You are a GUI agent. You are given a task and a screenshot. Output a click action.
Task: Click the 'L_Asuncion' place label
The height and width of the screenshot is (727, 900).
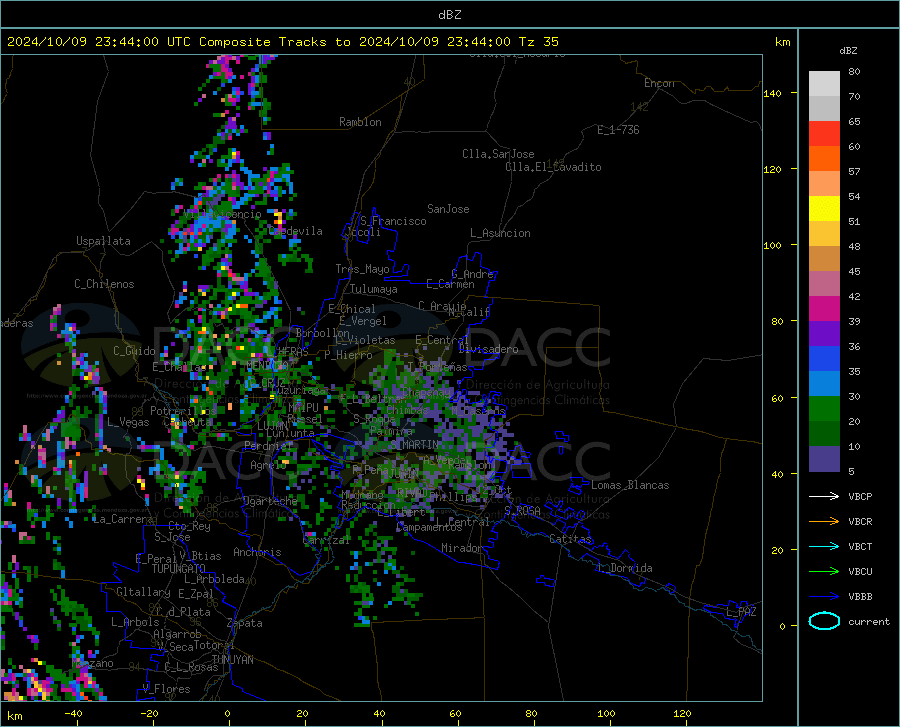click(x=500, y=233)
